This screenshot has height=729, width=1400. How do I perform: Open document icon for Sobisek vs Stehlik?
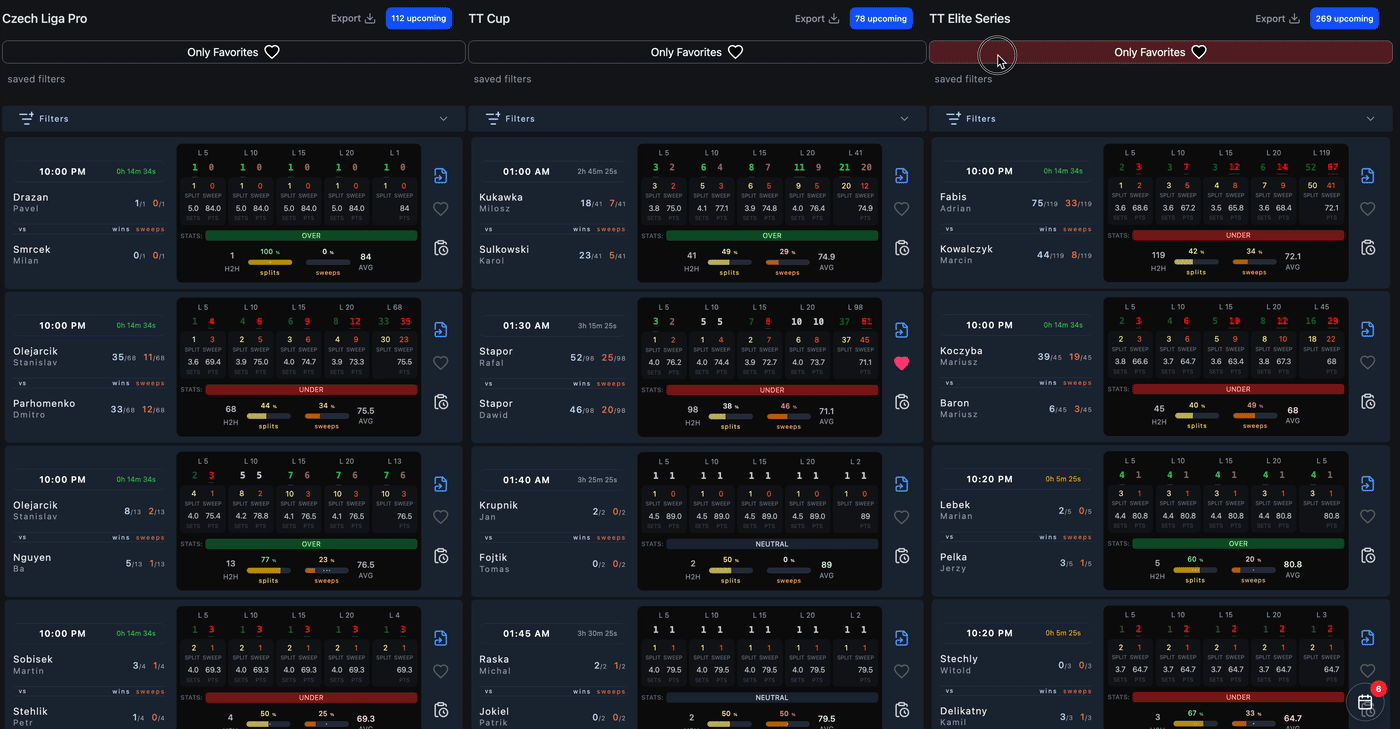[x=441, y=638]
